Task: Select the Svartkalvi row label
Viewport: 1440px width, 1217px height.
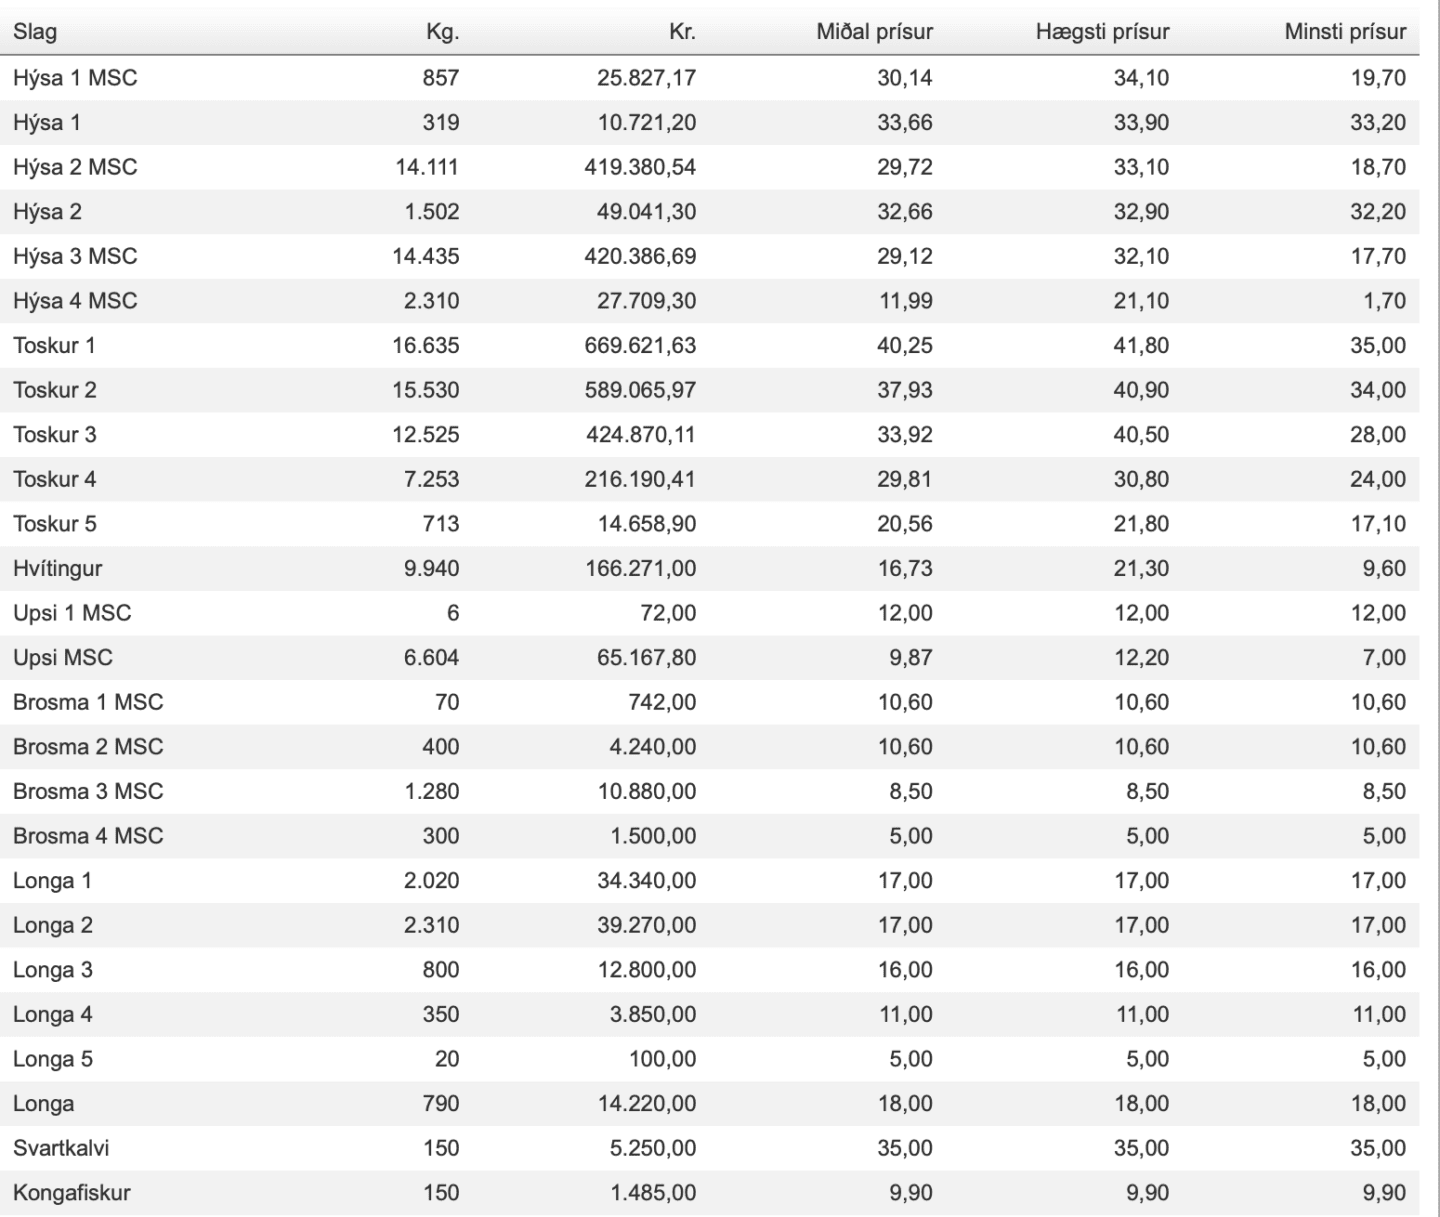Action: click(61, 1148)
